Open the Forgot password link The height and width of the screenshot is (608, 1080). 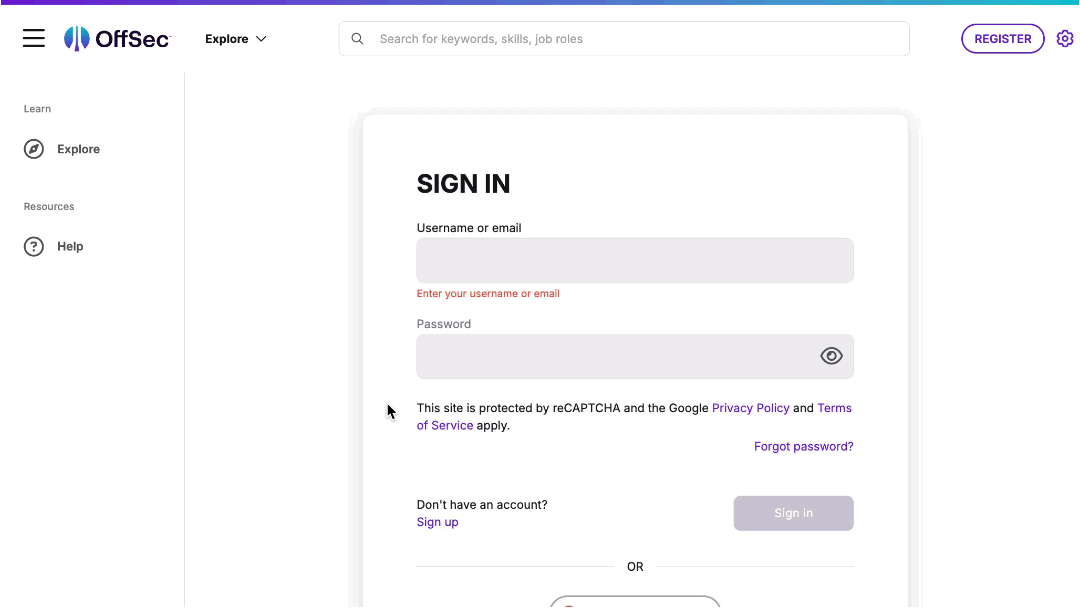tap(803, 446)
